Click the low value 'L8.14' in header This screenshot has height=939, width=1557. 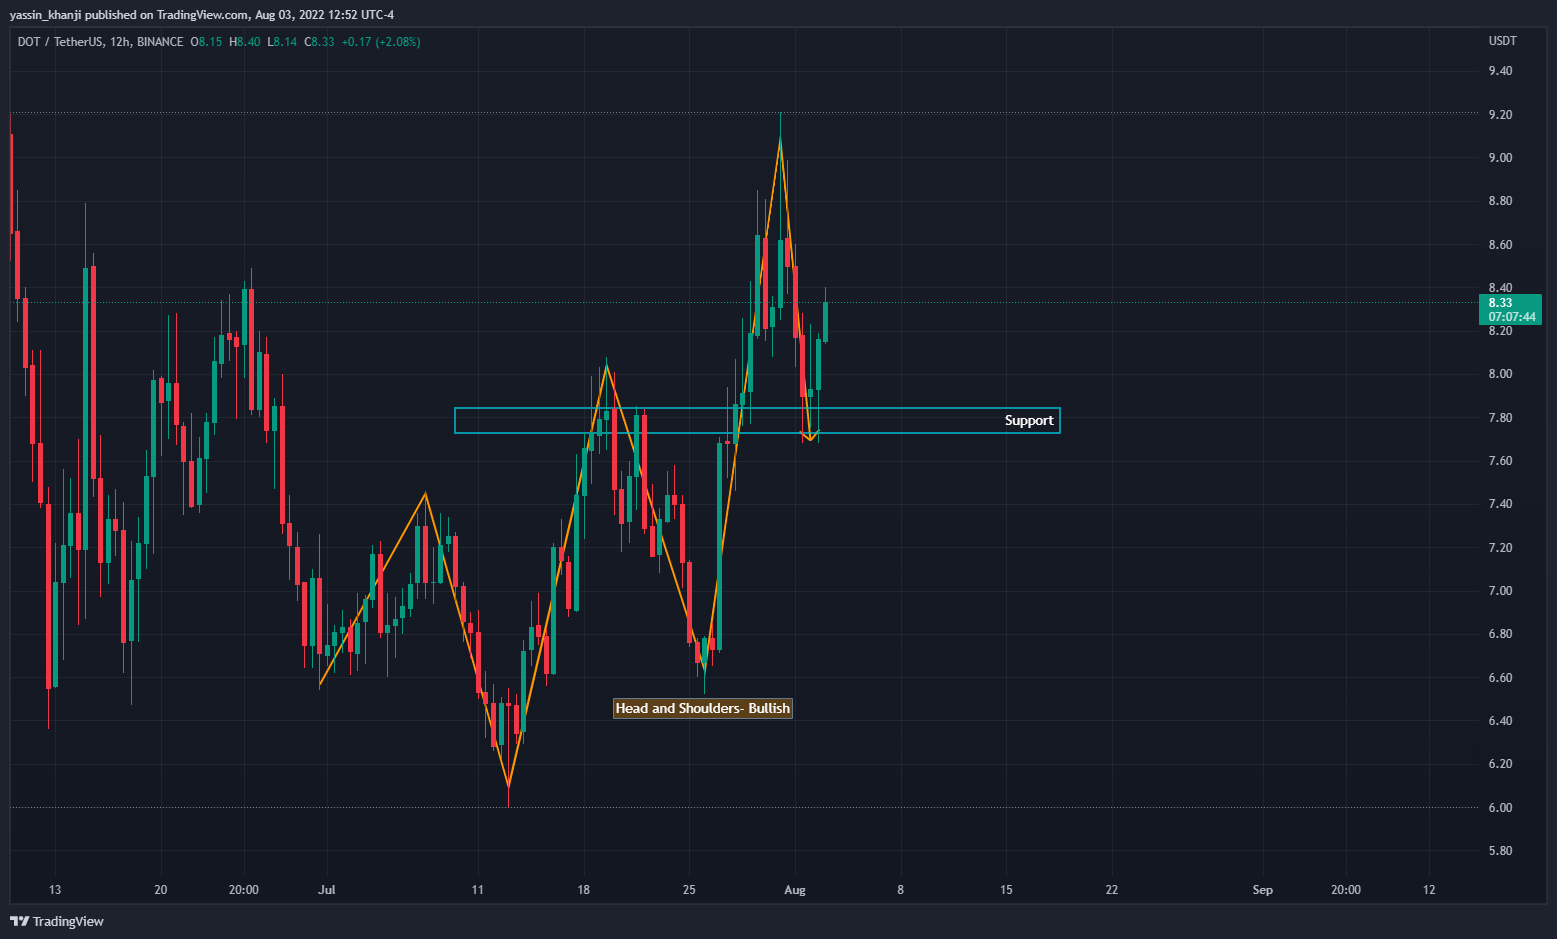coord(282,42)
